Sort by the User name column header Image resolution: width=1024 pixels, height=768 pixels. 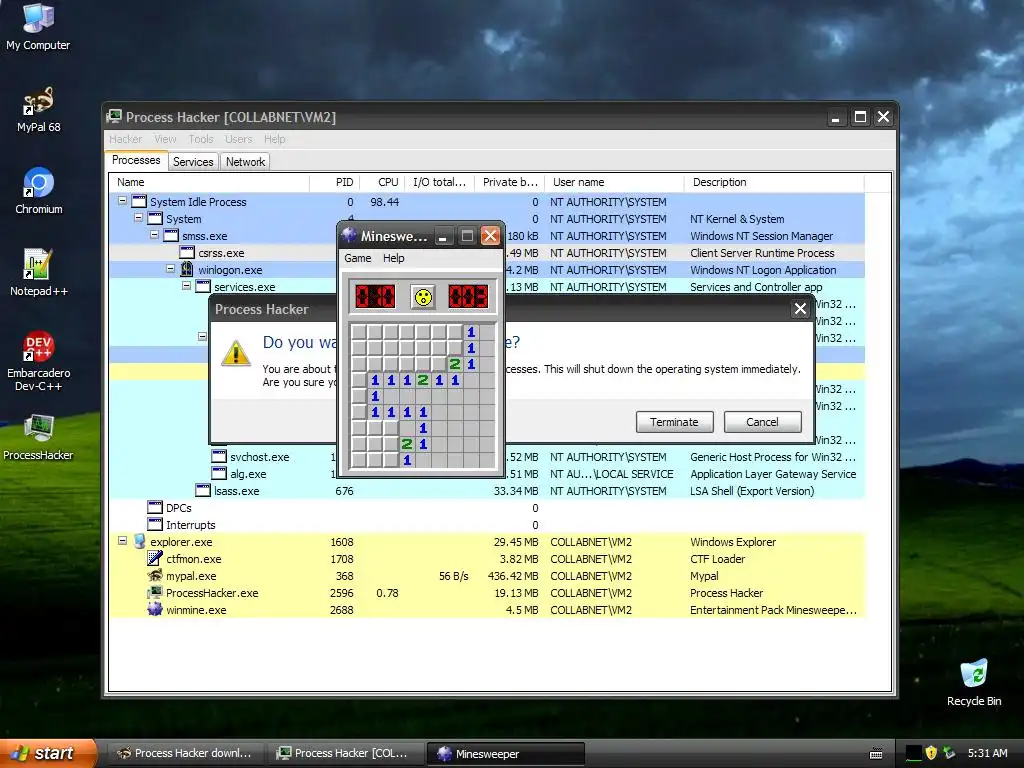613,182
